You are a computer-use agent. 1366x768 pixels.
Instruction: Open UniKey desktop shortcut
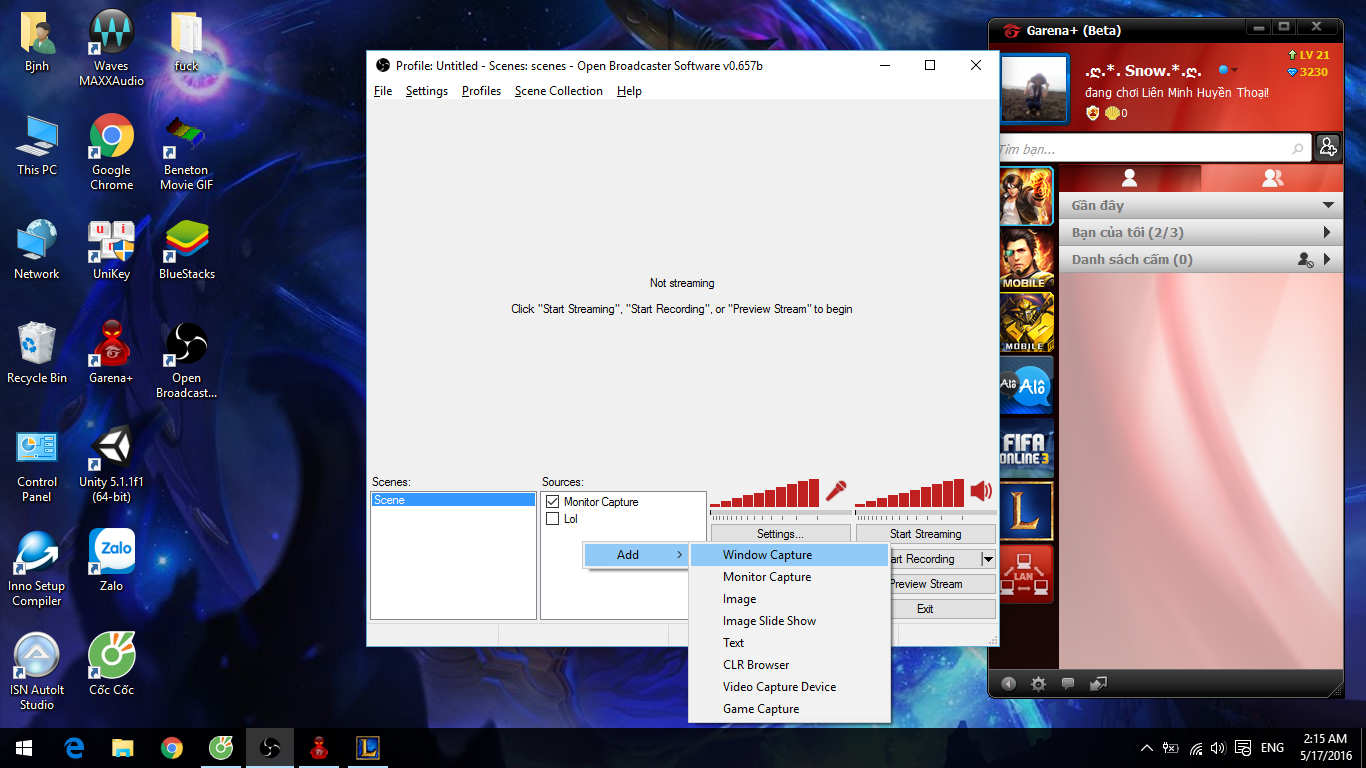coord(112,251)
